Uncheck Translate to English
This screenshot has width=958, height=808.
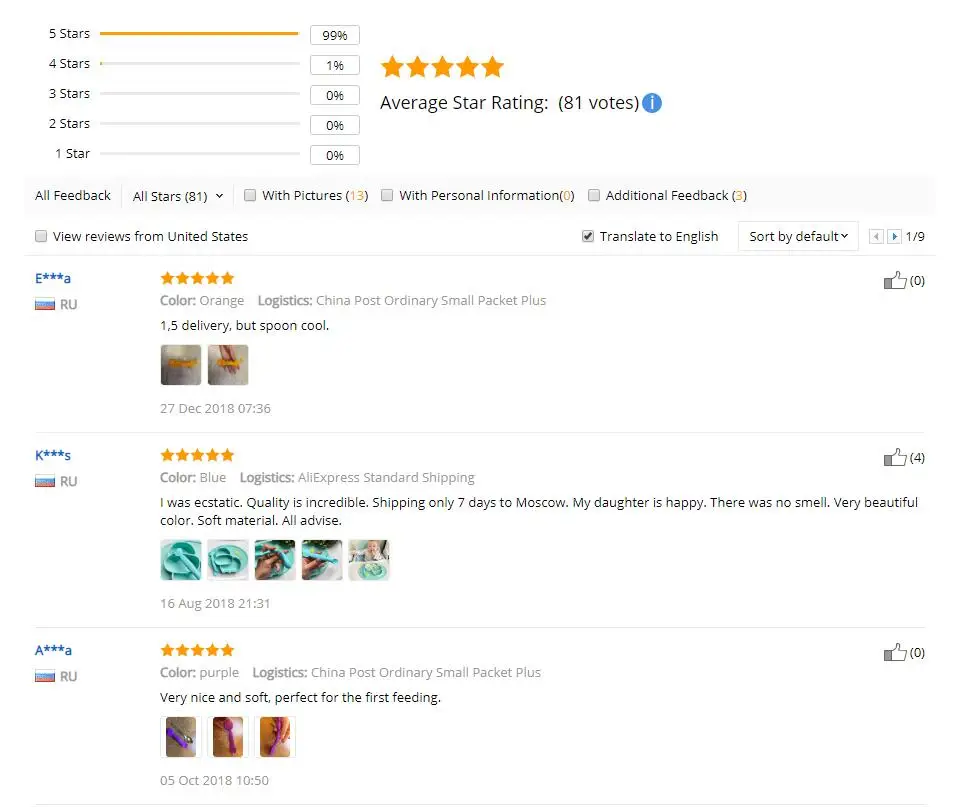[588, 236]
